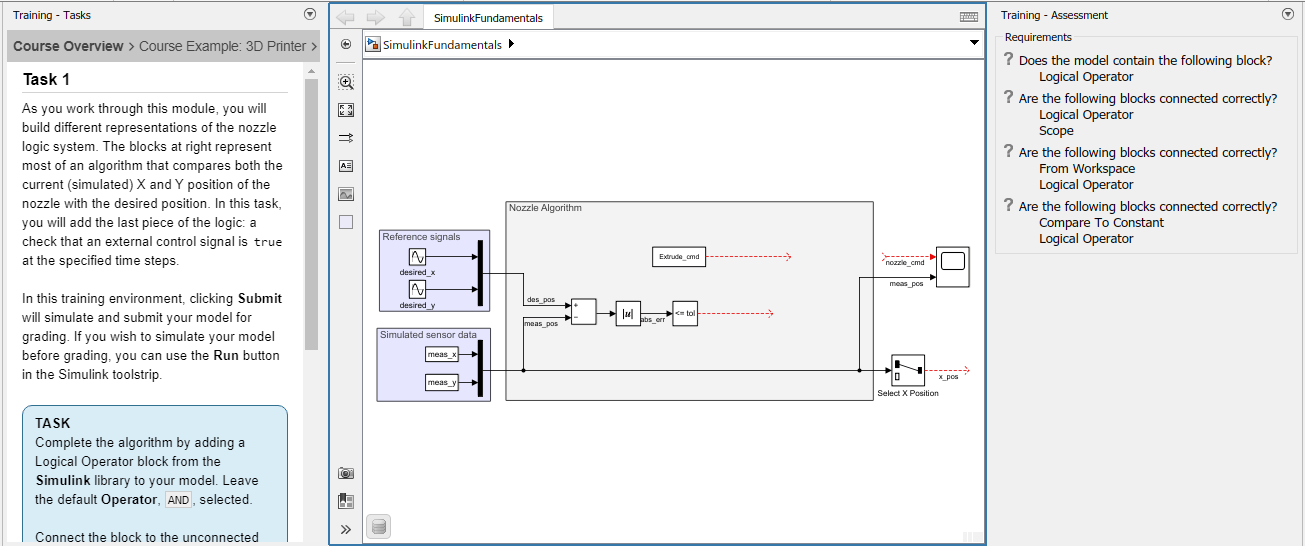The image size is (1305, 546).
Task: Select the meas_y From Workspace block
Action: click(x=441, y=382)
